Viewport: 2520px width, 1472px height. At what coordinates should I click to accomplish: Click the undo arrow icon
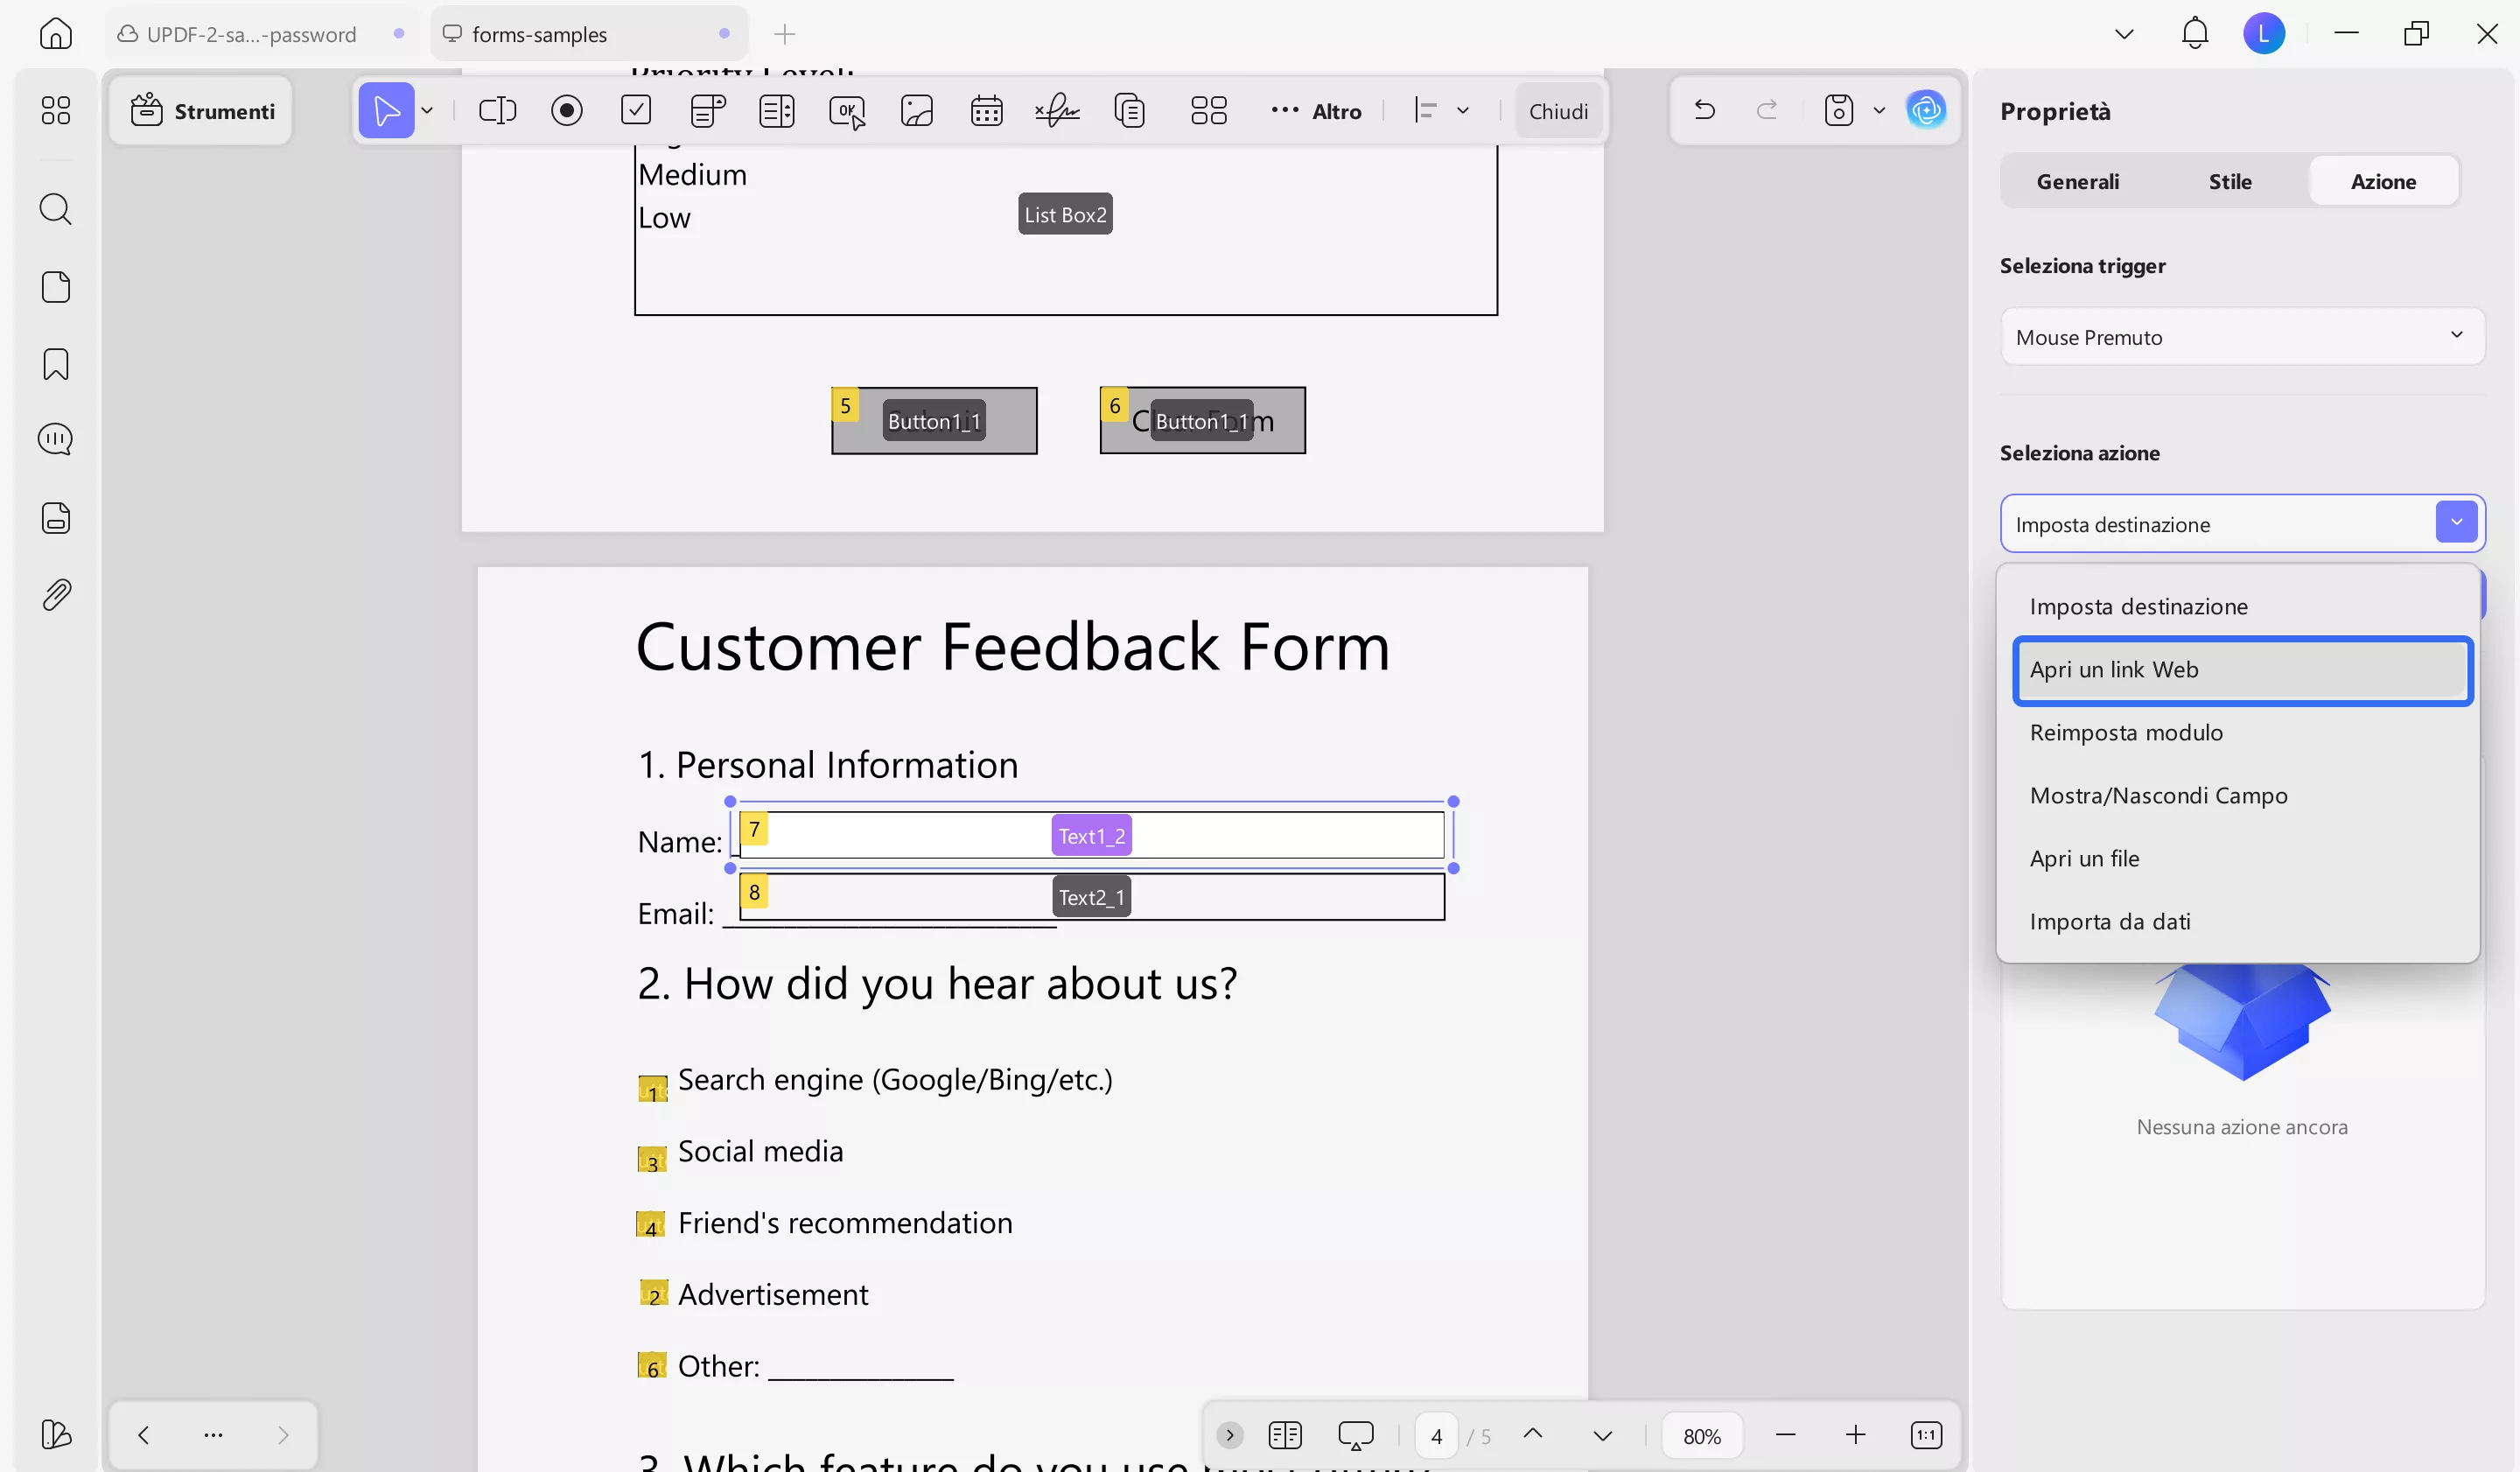[x=1705, y=110]
